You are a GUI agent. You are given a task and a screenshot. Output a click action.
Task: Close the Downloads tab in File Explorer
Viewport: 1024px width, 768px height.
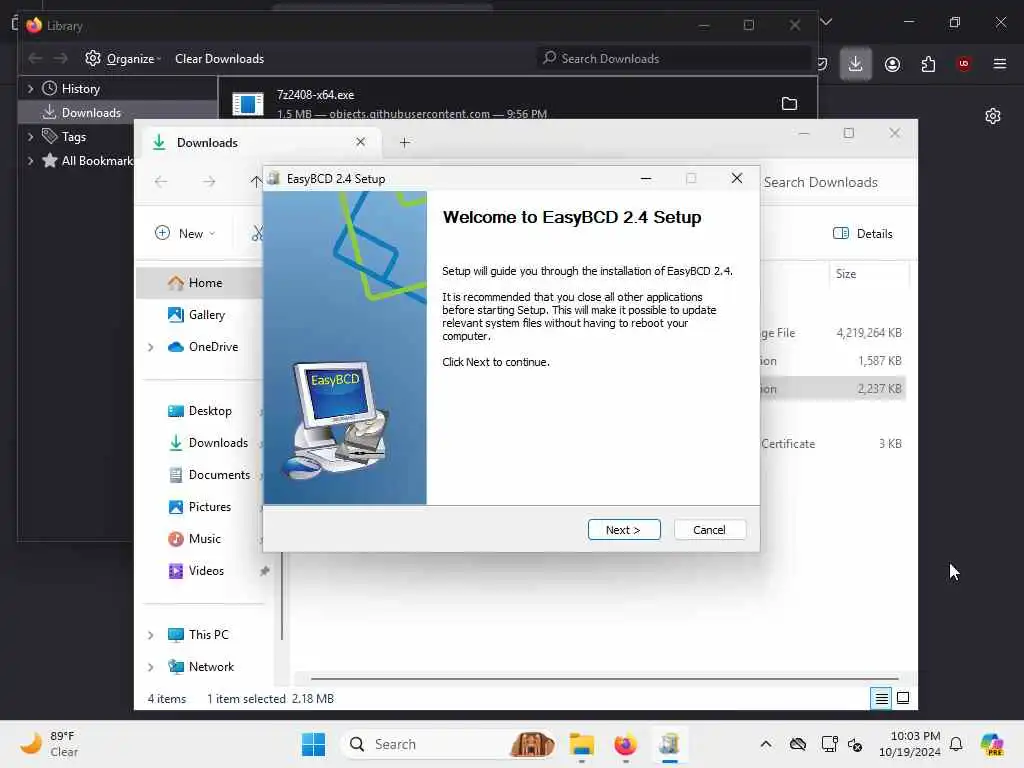pyautogui.click(x=360, y=142)
